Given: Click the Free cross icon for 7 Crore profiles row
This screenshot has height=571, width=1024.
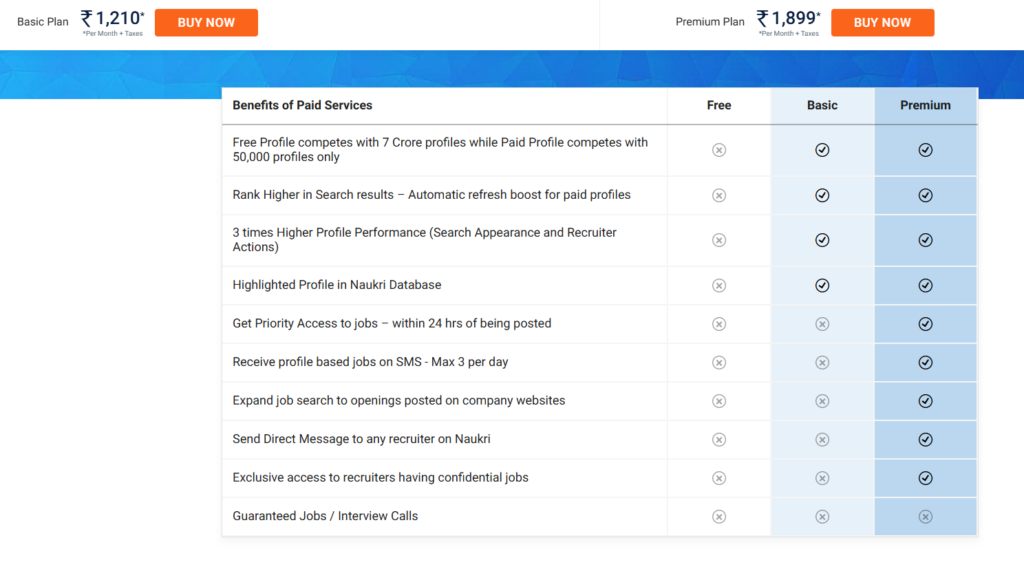Looking at the screenshot, I should point(719,150).
